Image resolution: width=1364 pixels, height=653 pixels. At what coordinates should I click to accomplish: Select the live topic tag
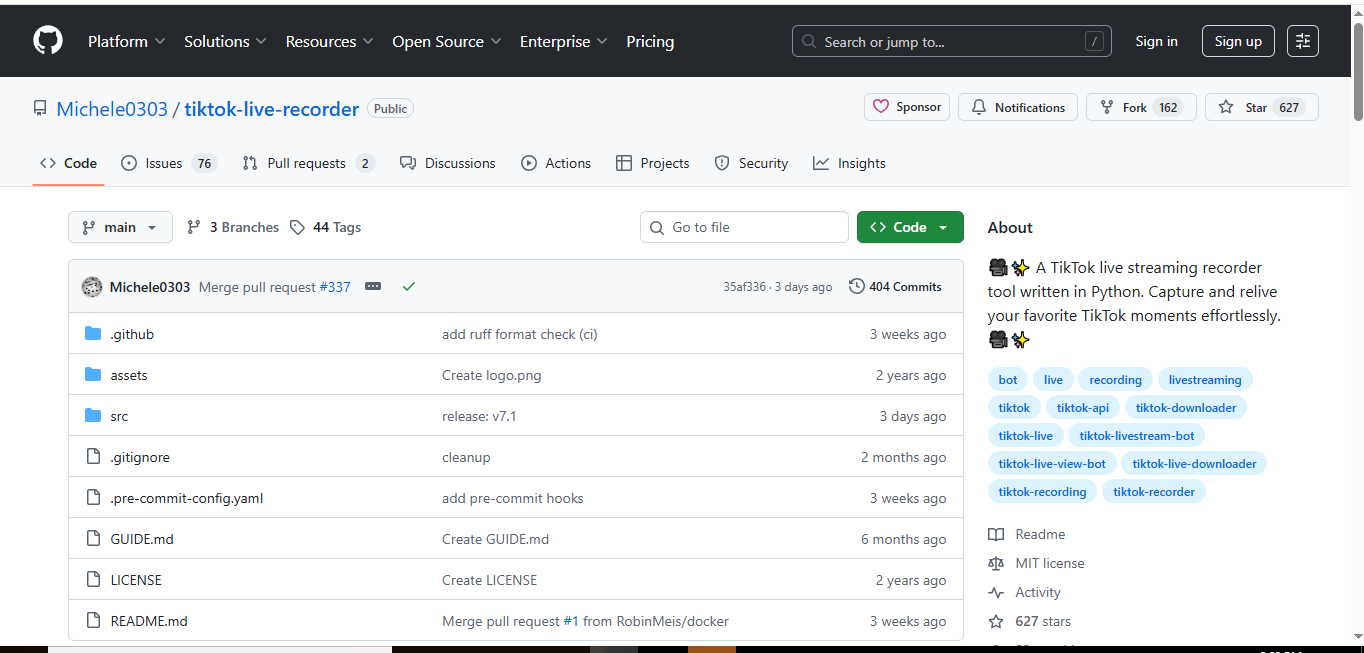tap(1053, 380)
